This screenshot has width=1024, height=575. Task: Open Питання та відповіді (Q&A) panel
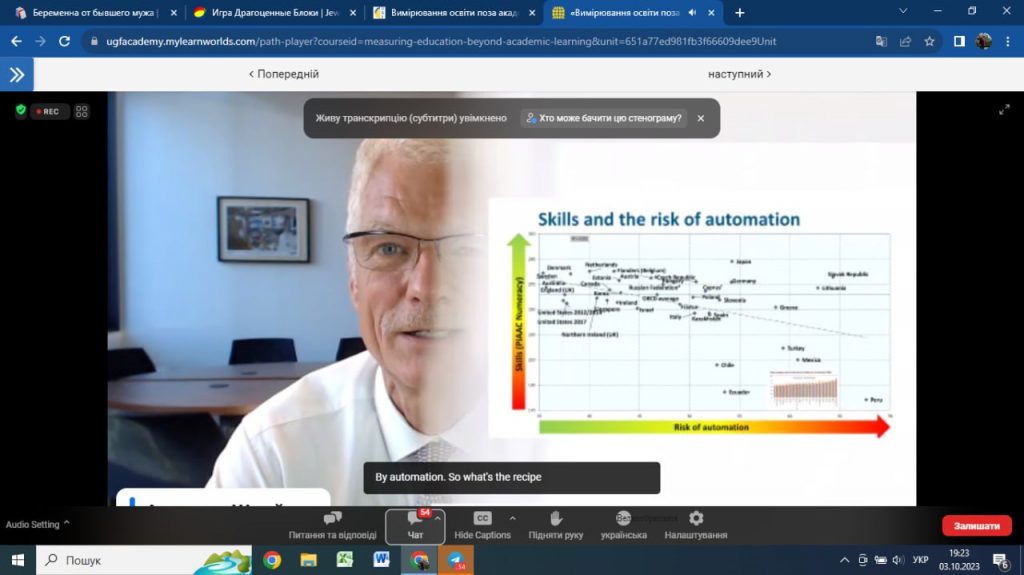pyautogui.click(x=332, y=524)
